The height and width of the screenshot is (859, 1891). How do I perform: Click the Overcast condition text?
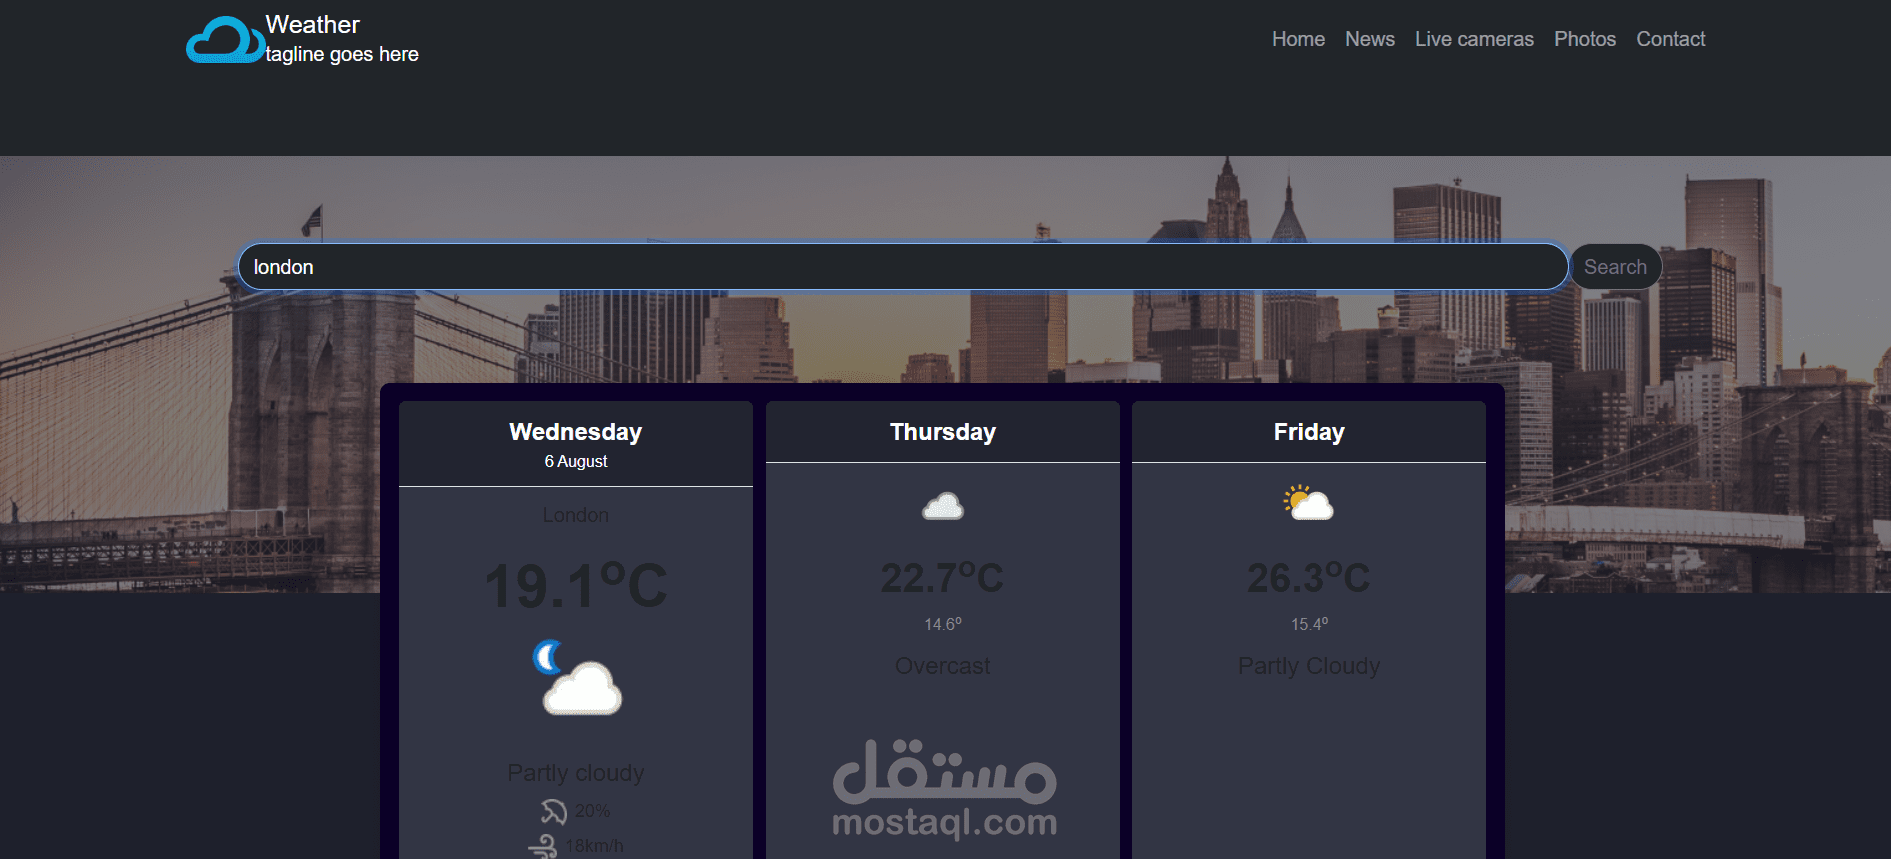click(942, 666)
